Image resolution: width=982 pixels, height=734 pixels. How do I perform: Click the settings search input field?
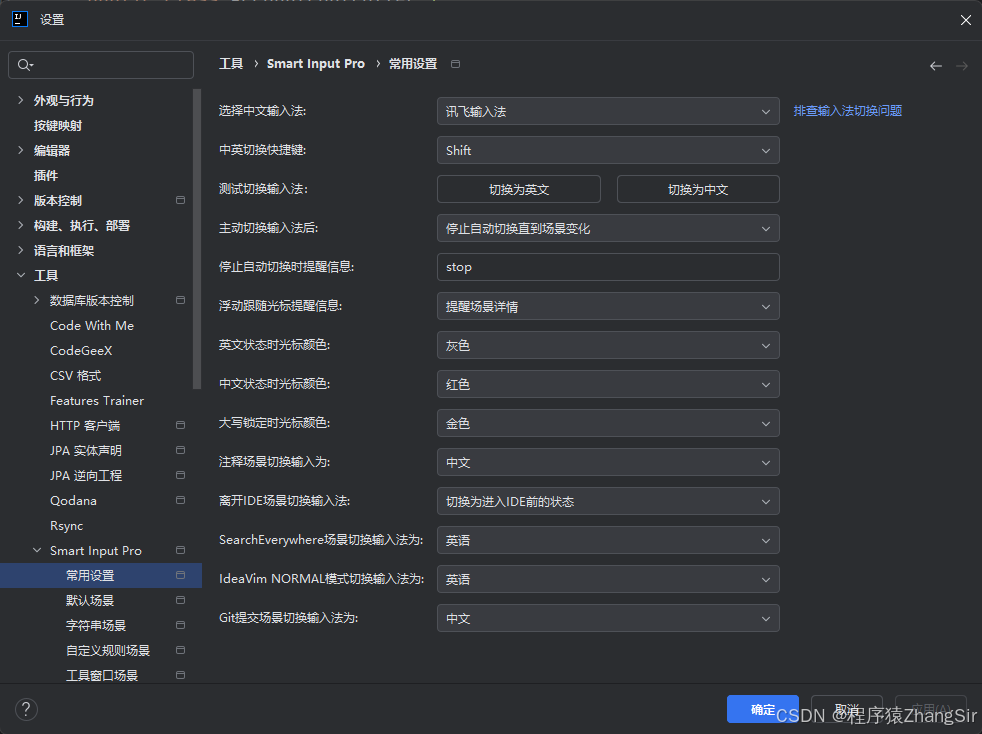coord(101,65)
